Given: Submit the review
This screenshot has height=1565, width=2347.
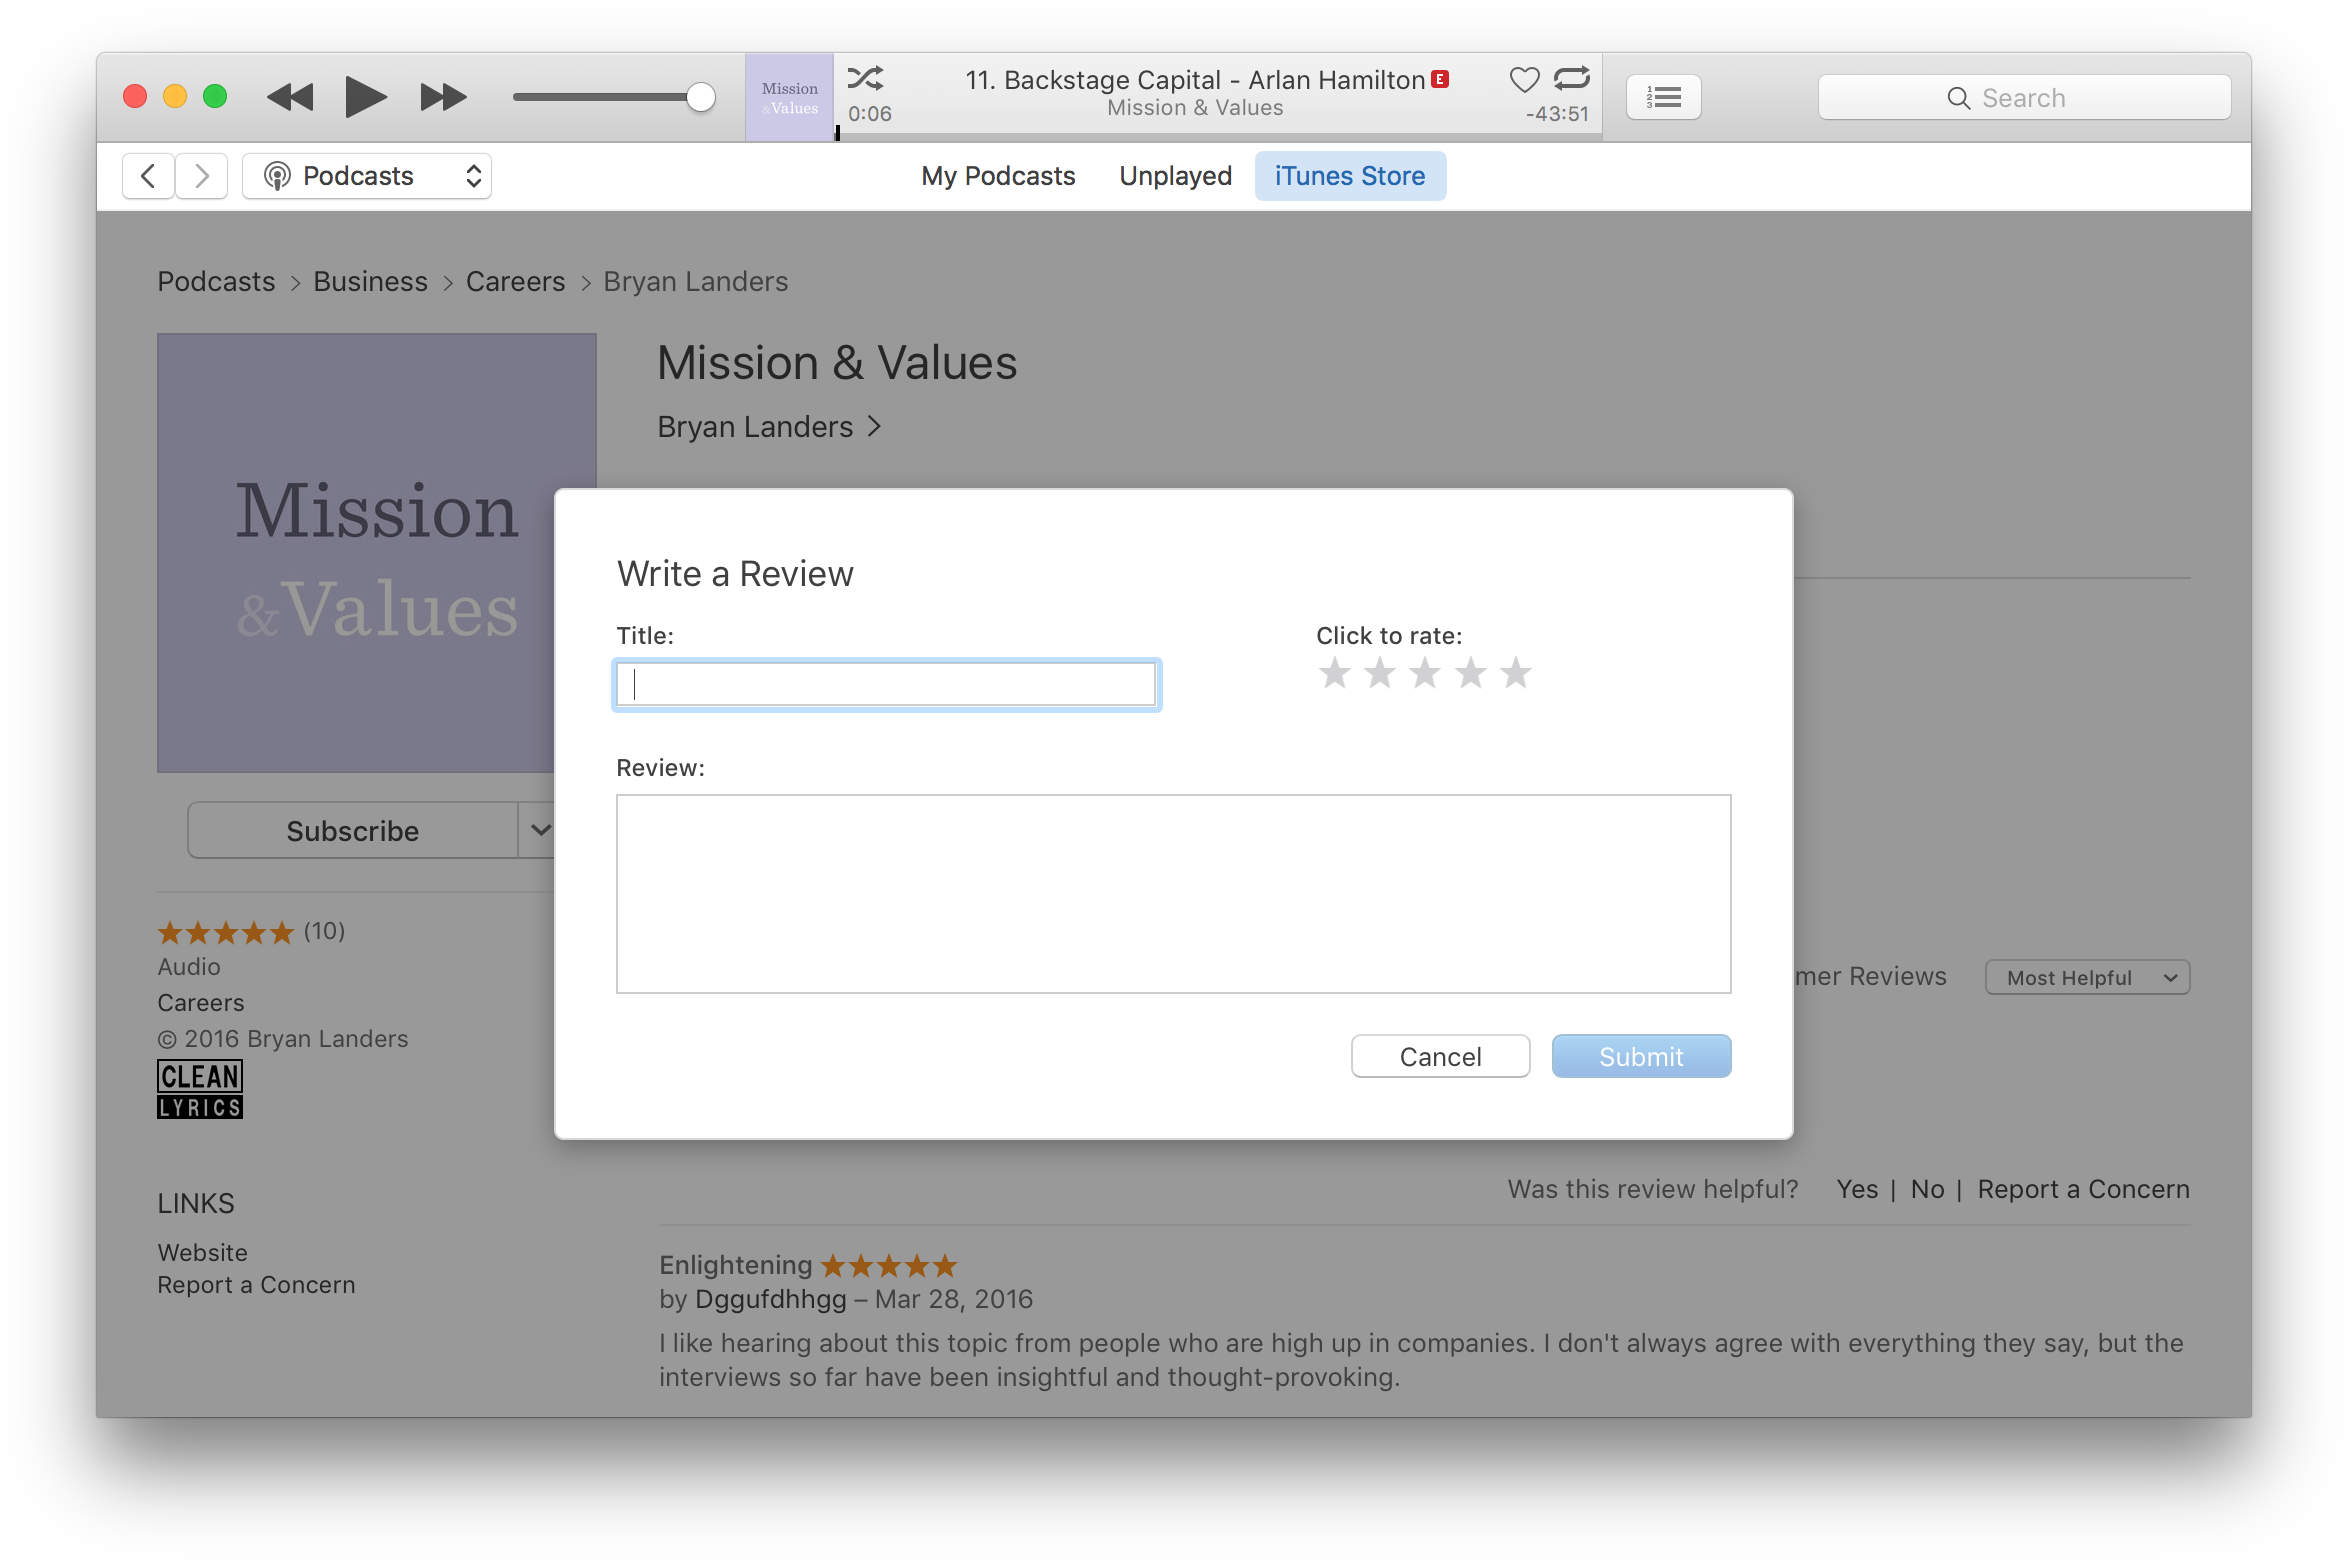Looking at the screenshot, I should point(1641,1057).
